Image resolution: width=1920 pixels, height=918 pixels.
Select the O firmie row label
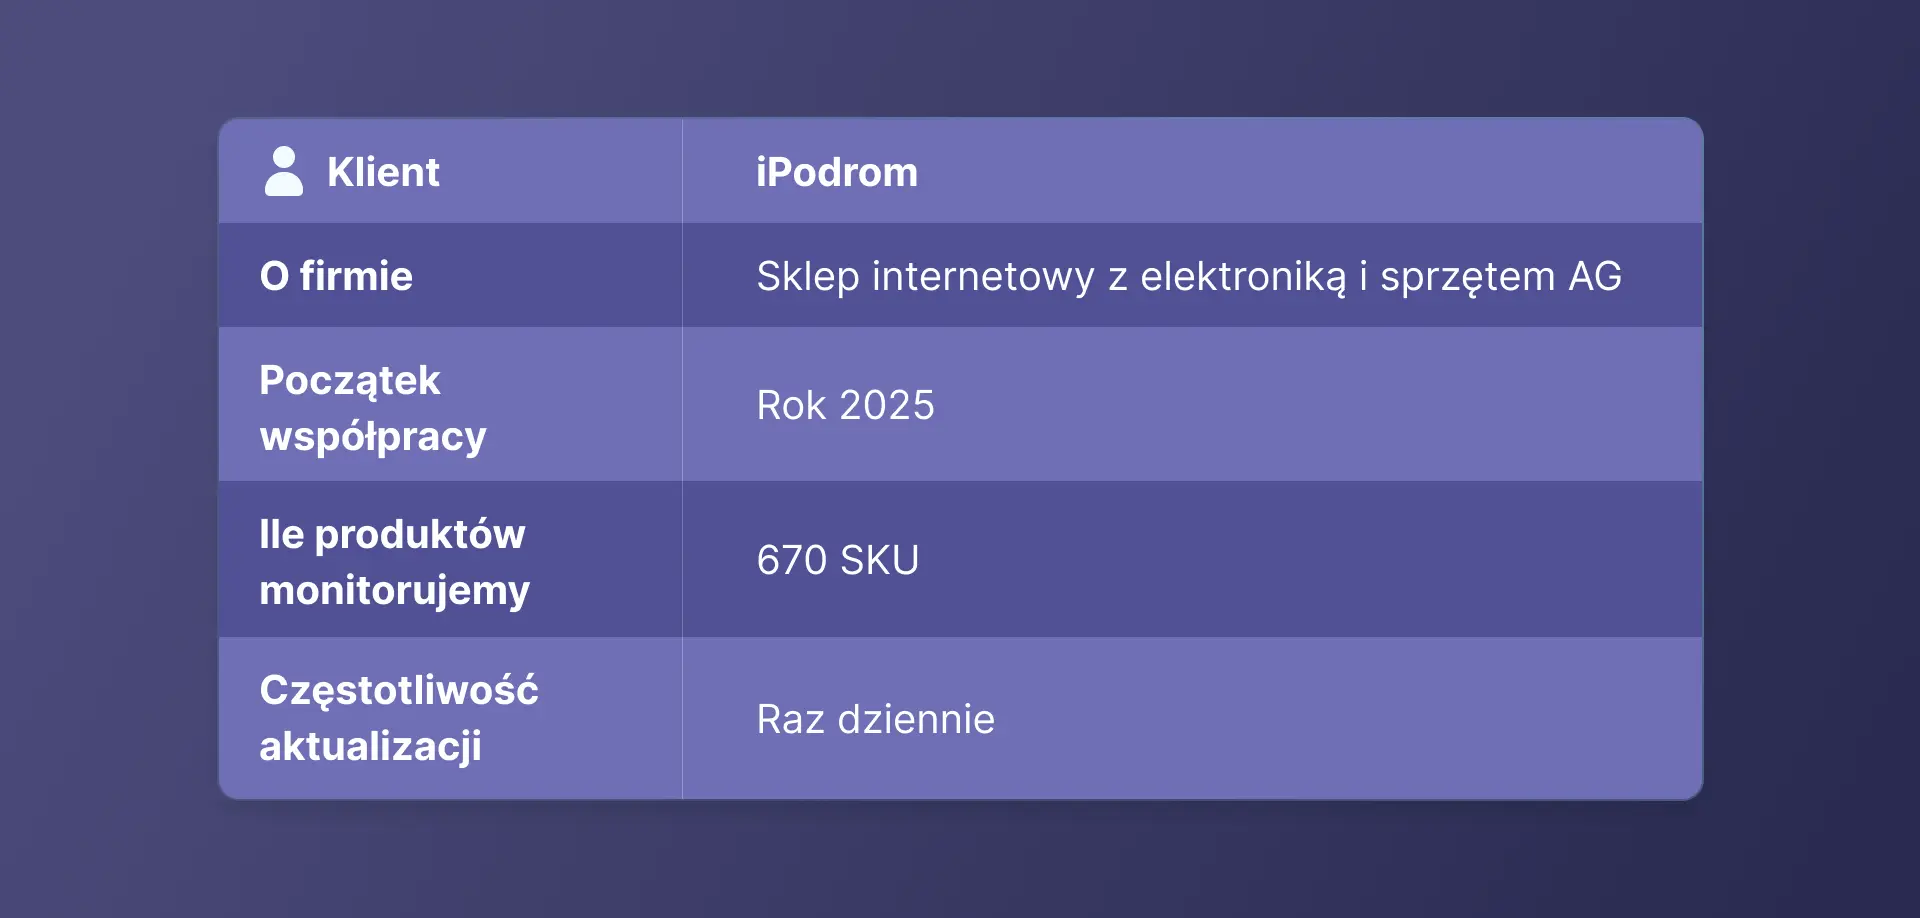pos(336,276)
